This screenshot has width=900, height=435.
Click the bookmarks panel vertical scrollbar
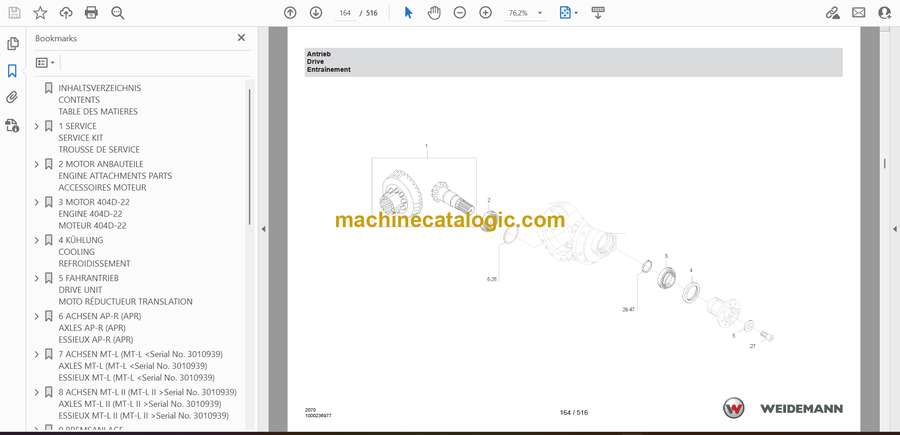click(249, 155)
